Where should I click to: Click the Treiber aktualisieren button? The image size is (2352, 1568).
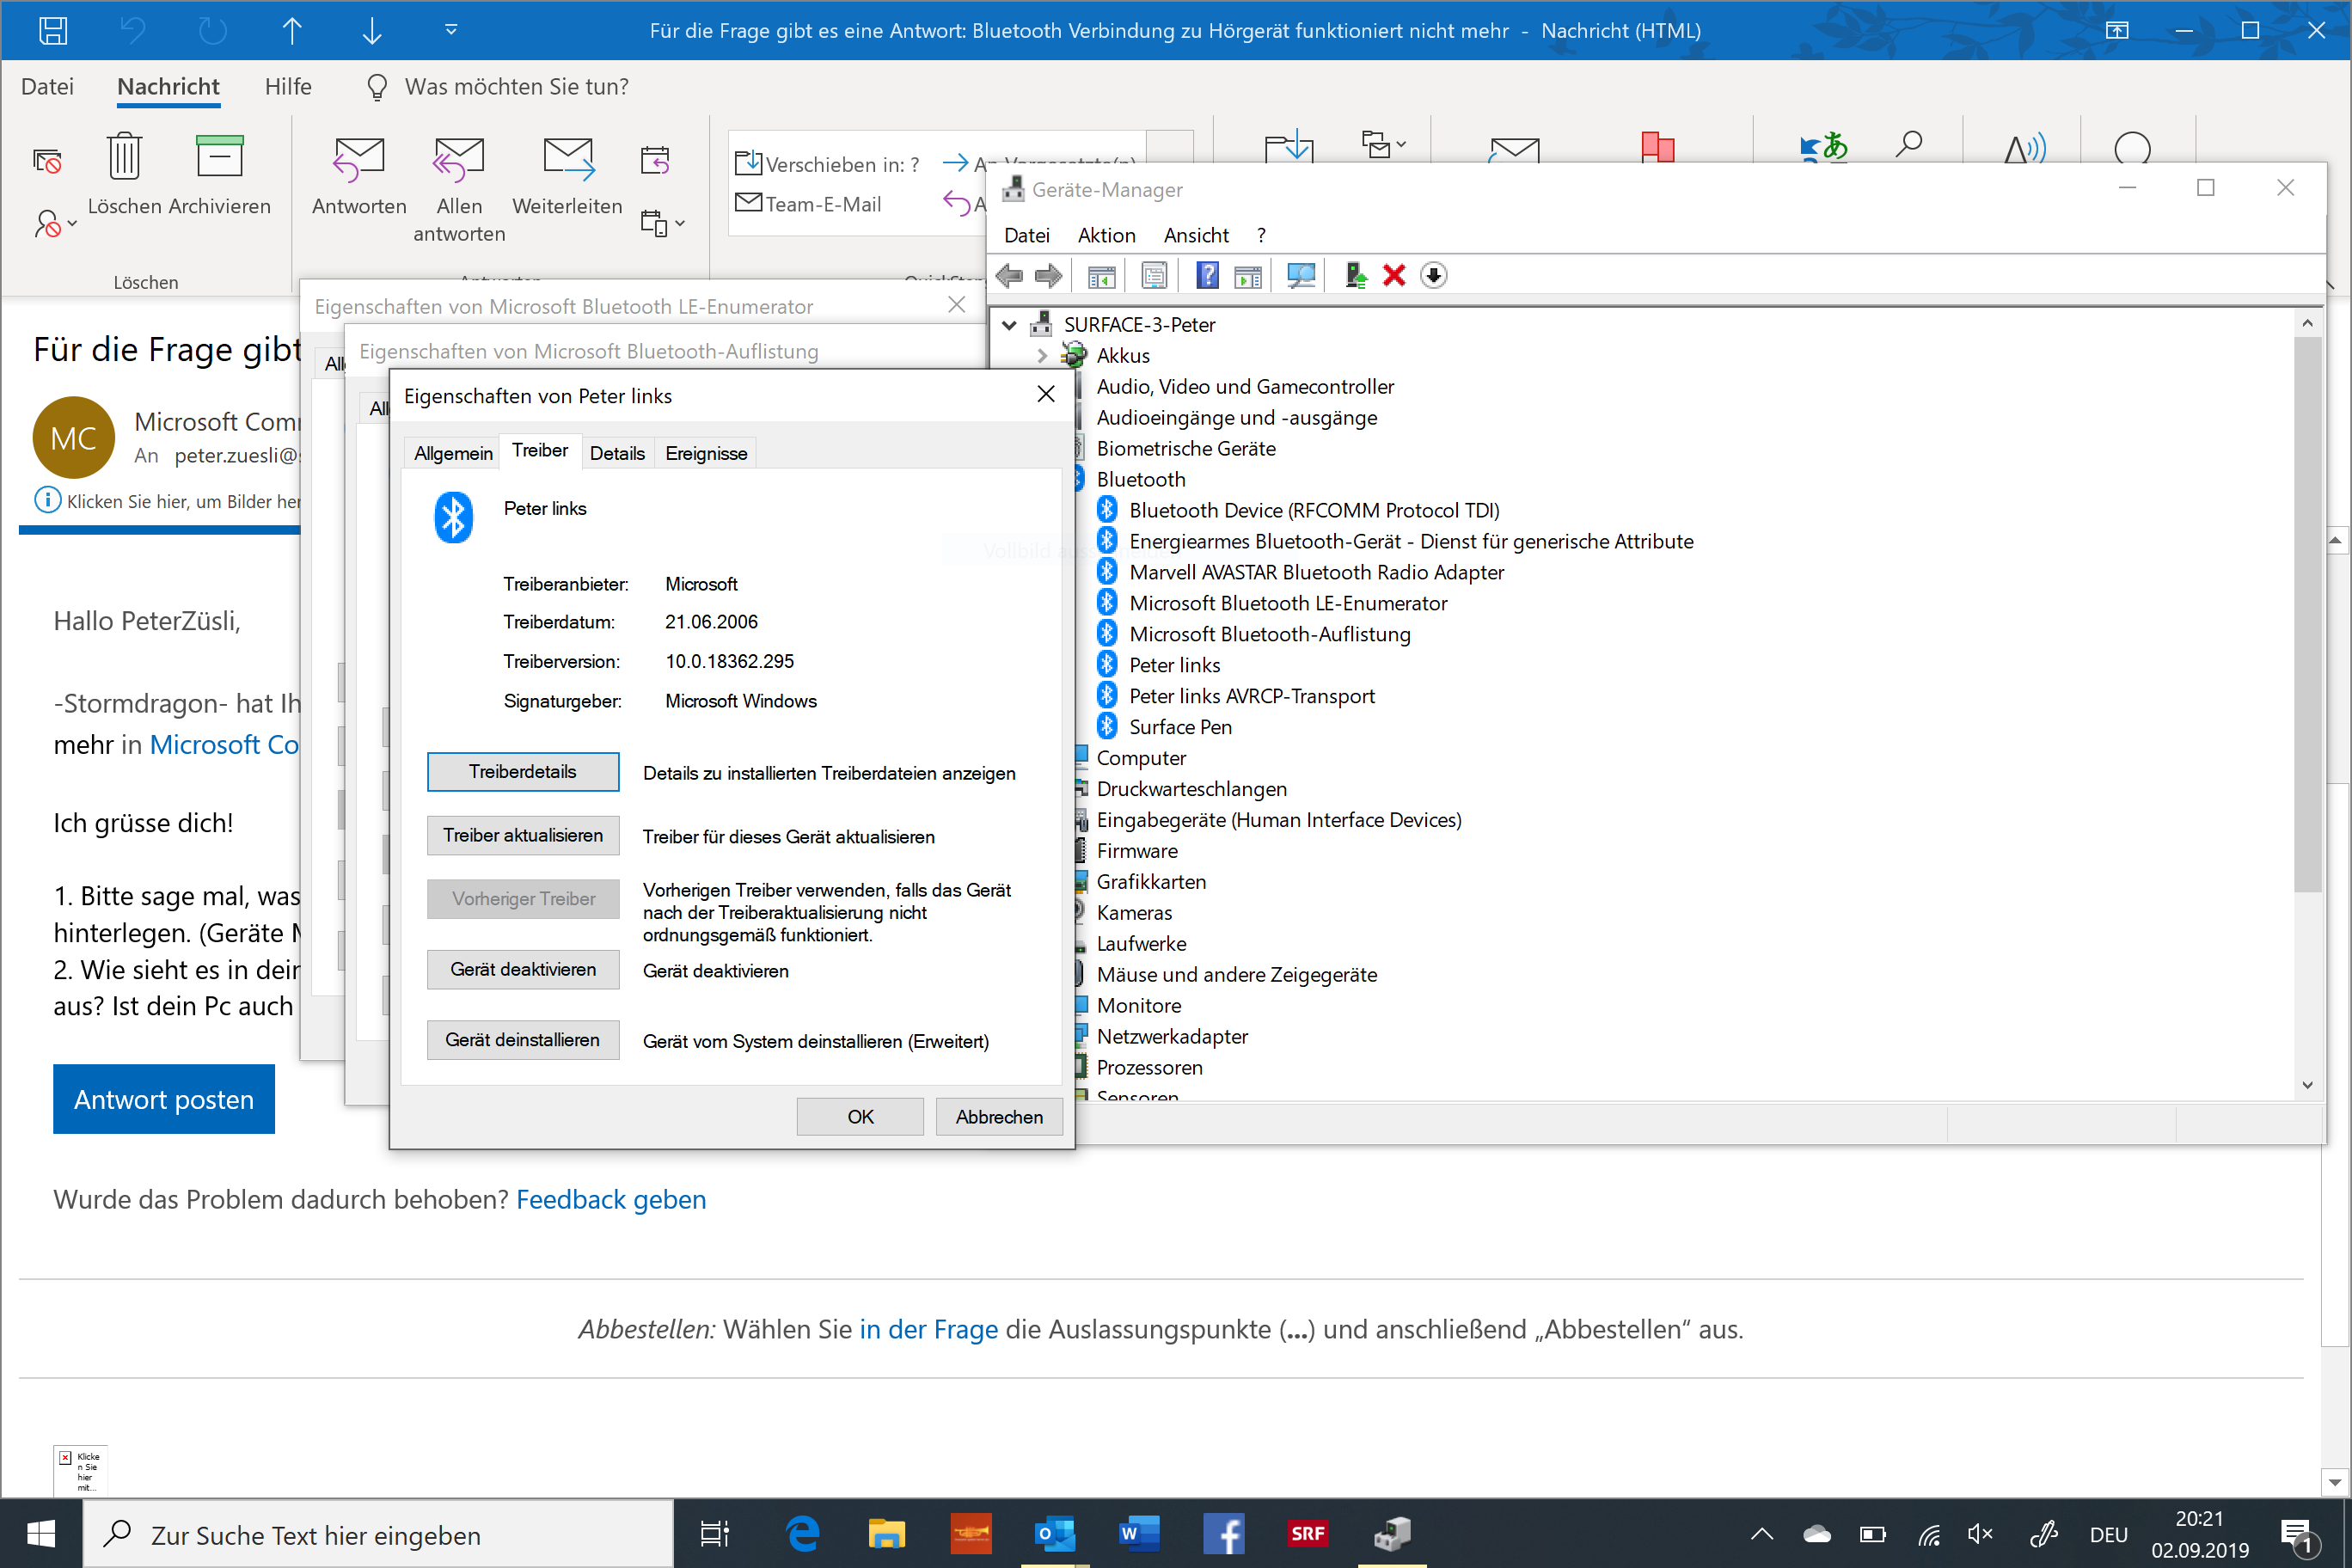(522, 835)
